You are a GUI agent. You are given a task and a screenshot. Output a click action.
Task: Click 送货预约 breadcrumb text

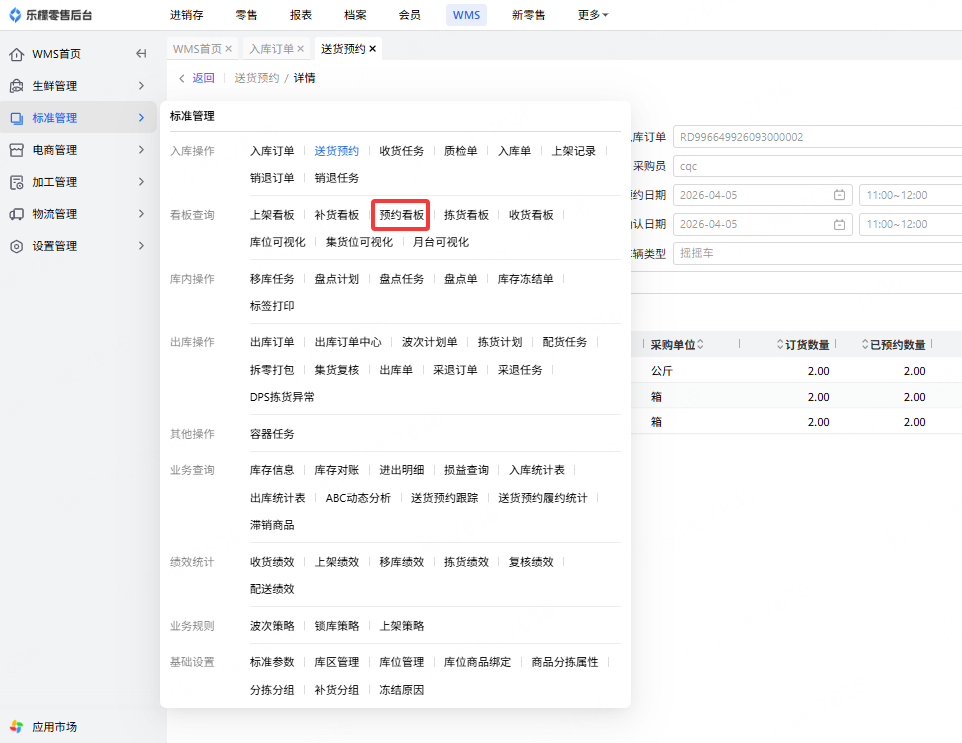click(256, 78)
